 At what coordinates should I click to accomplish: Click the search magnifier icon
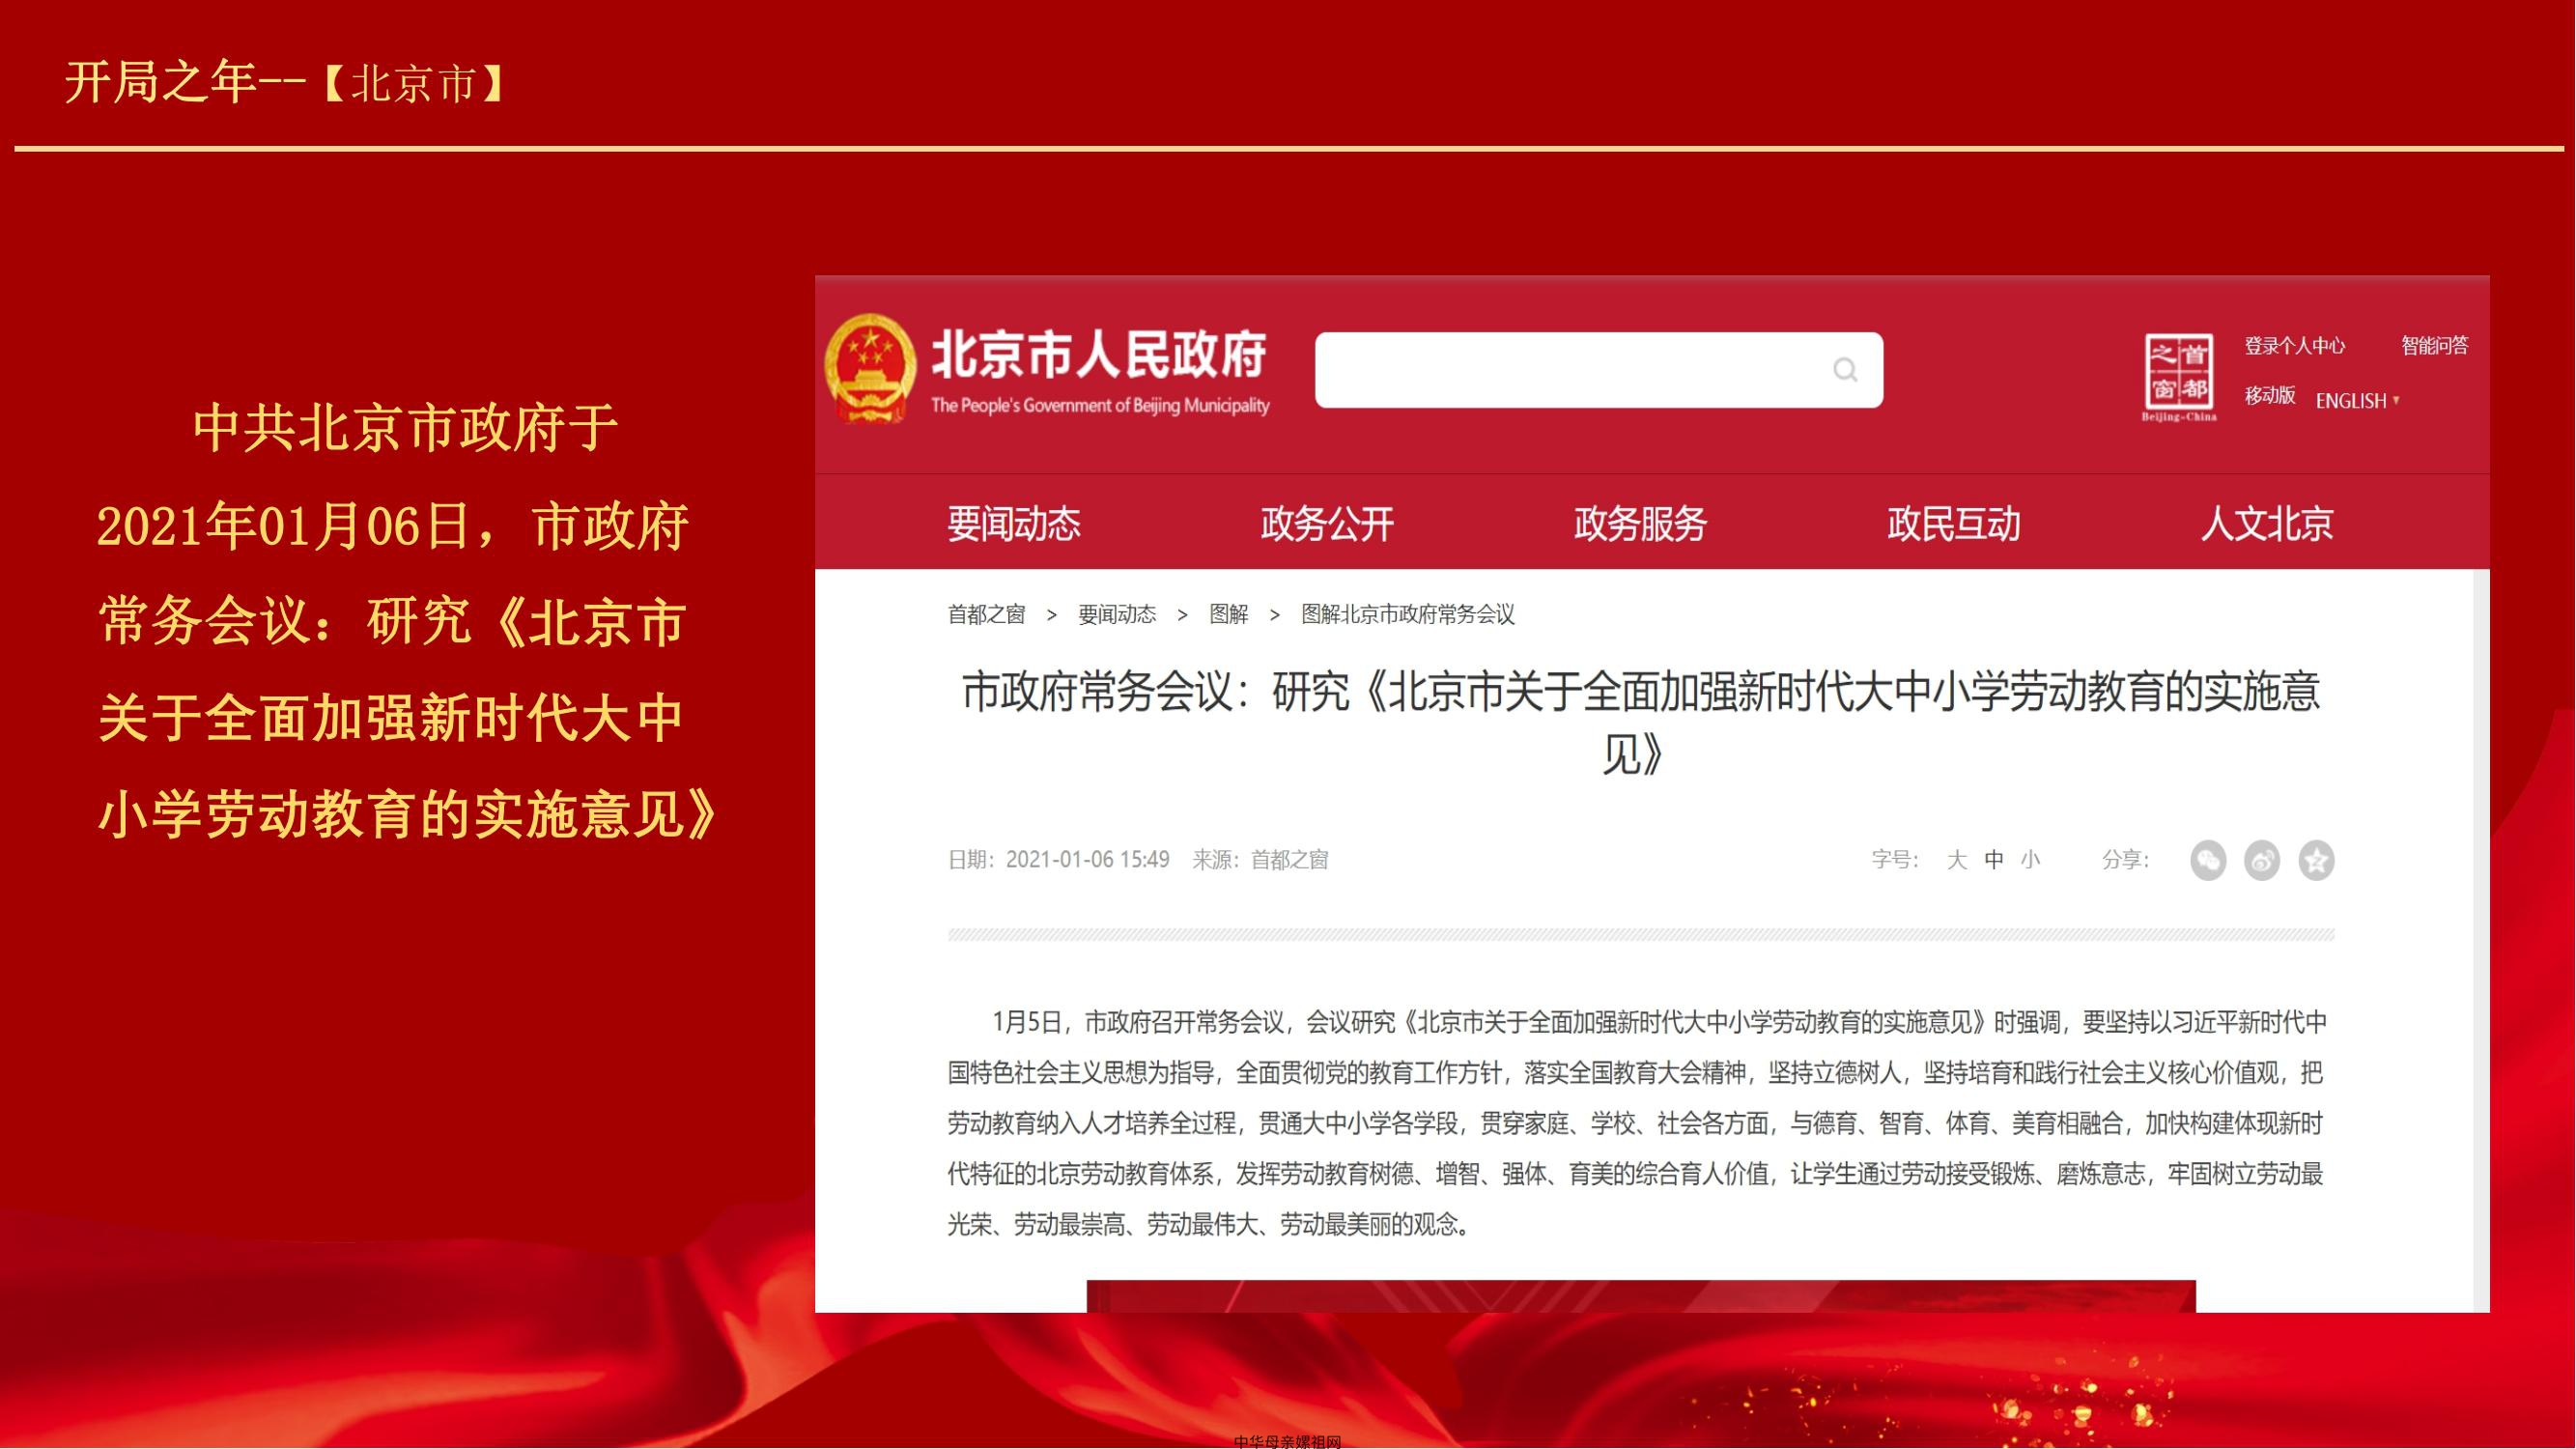click(1845, 370)
